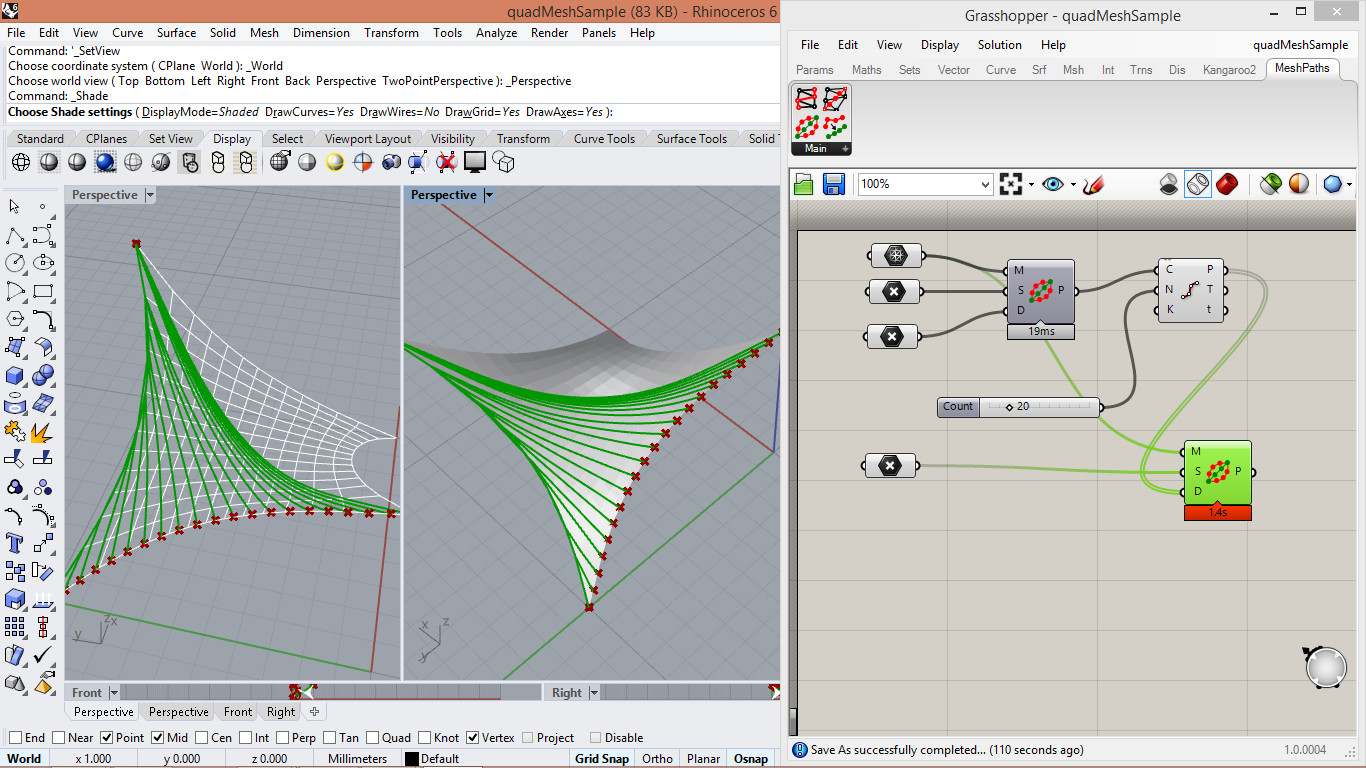Open the Grasshopper eye preview dropdown arrow

(1073, 184)
